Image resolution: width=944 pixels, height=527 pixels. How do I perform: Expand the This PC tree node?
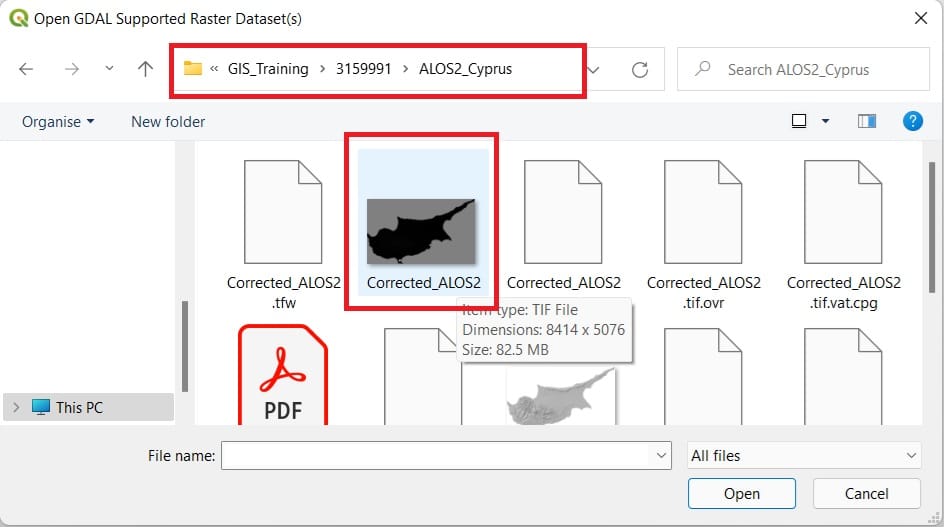pyautogui.click(x=16, y=408)
